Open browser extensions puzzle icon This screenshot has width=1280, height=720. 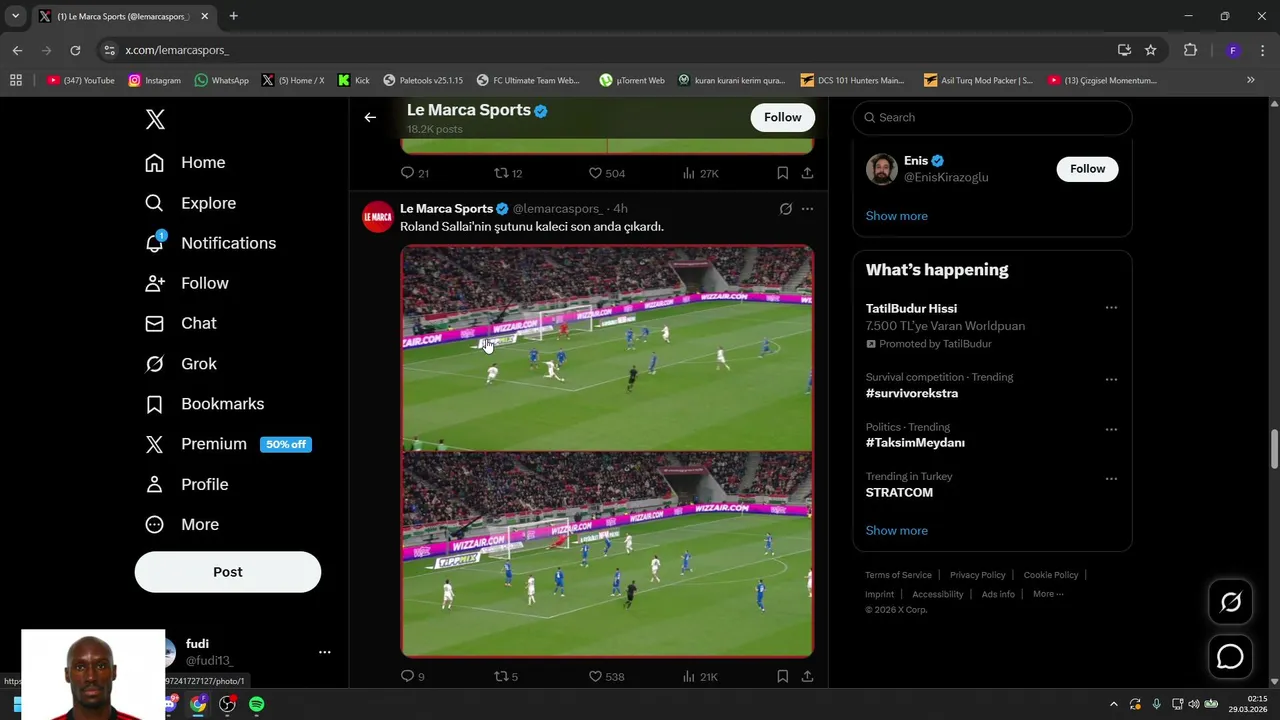tap(1190, 50)
